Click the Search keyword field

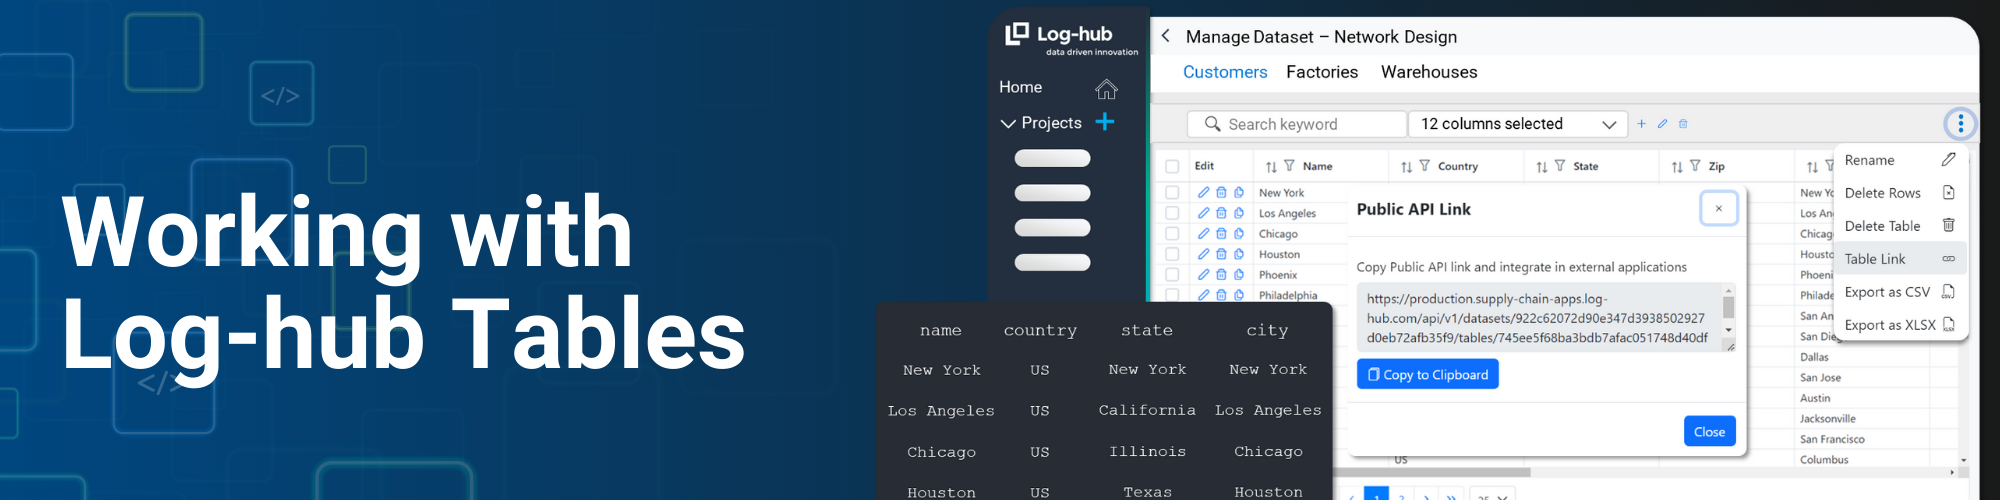pyautogui.click(x=1297, y=124)
